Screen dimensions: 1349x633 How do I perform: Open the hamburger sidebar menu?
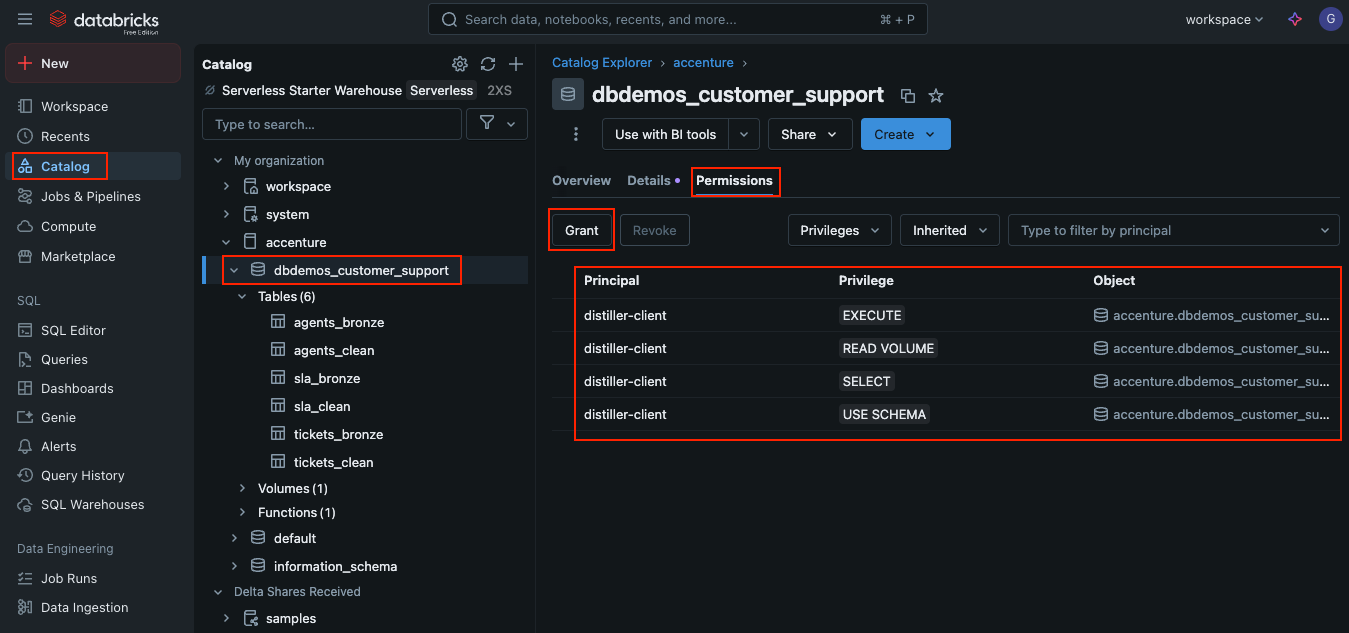coord(25,20)
